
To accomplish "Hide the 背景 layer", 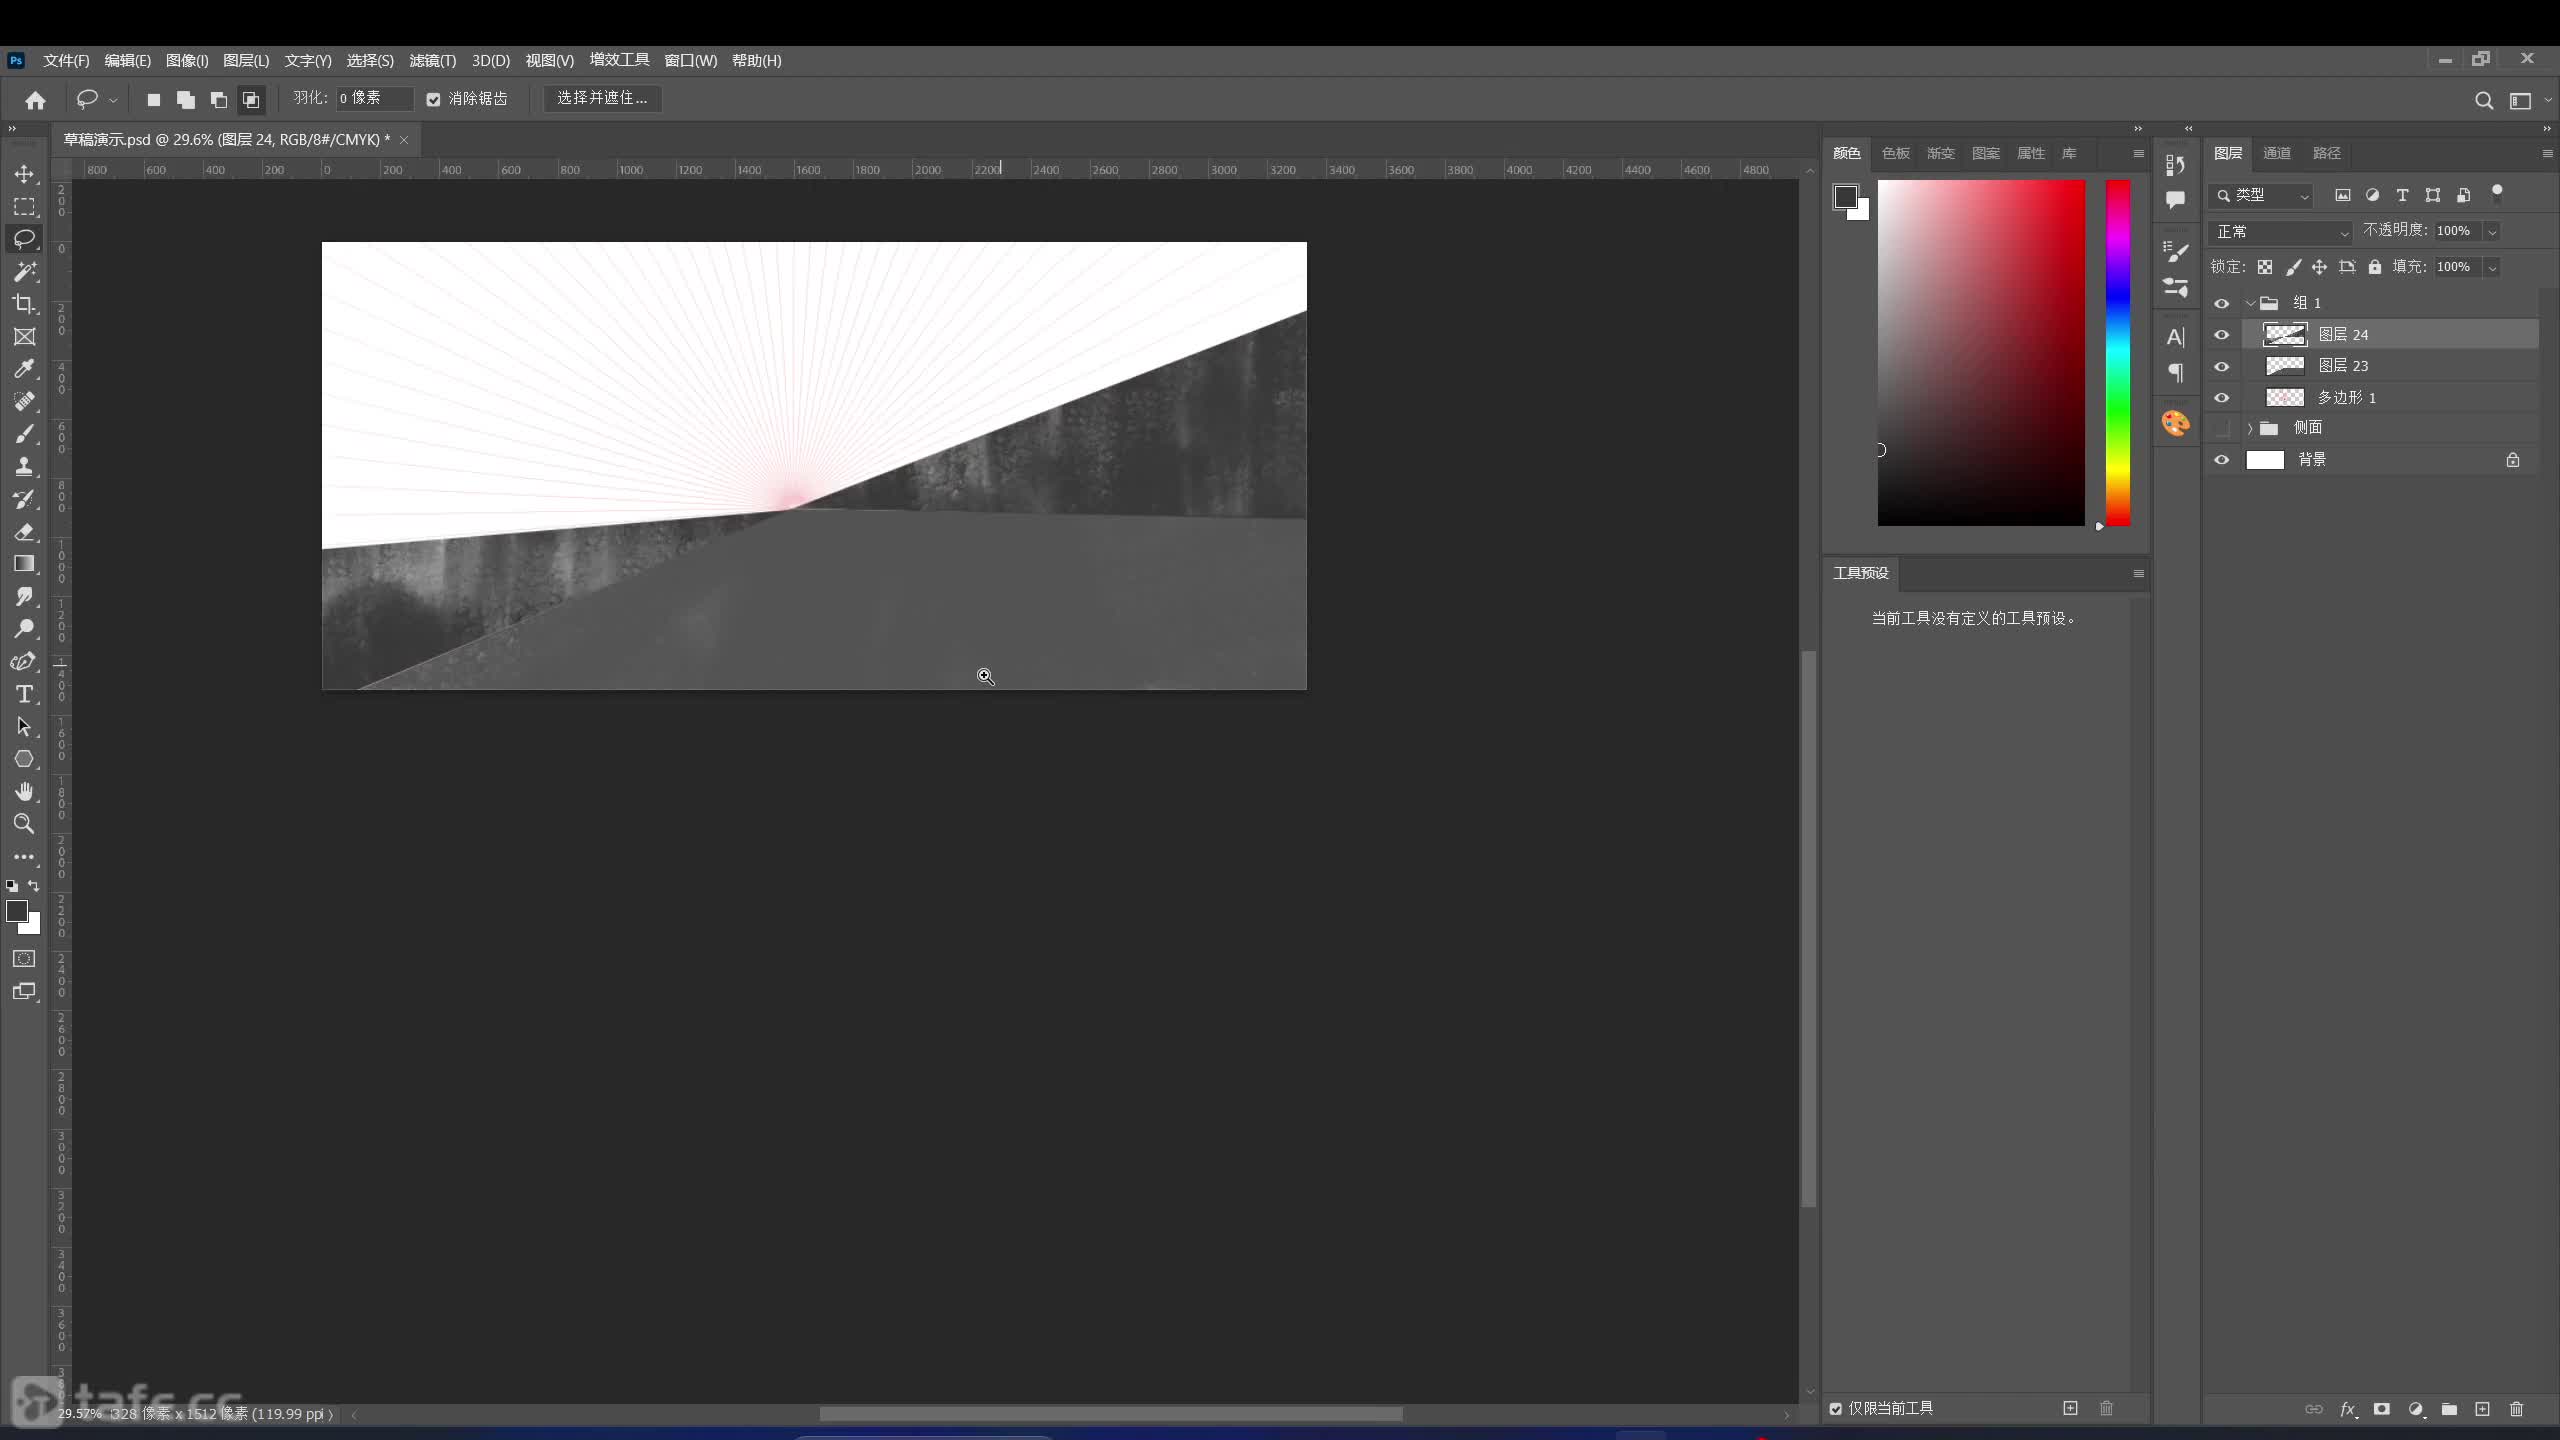I will pyautogui.click(x=2222, y=460).
